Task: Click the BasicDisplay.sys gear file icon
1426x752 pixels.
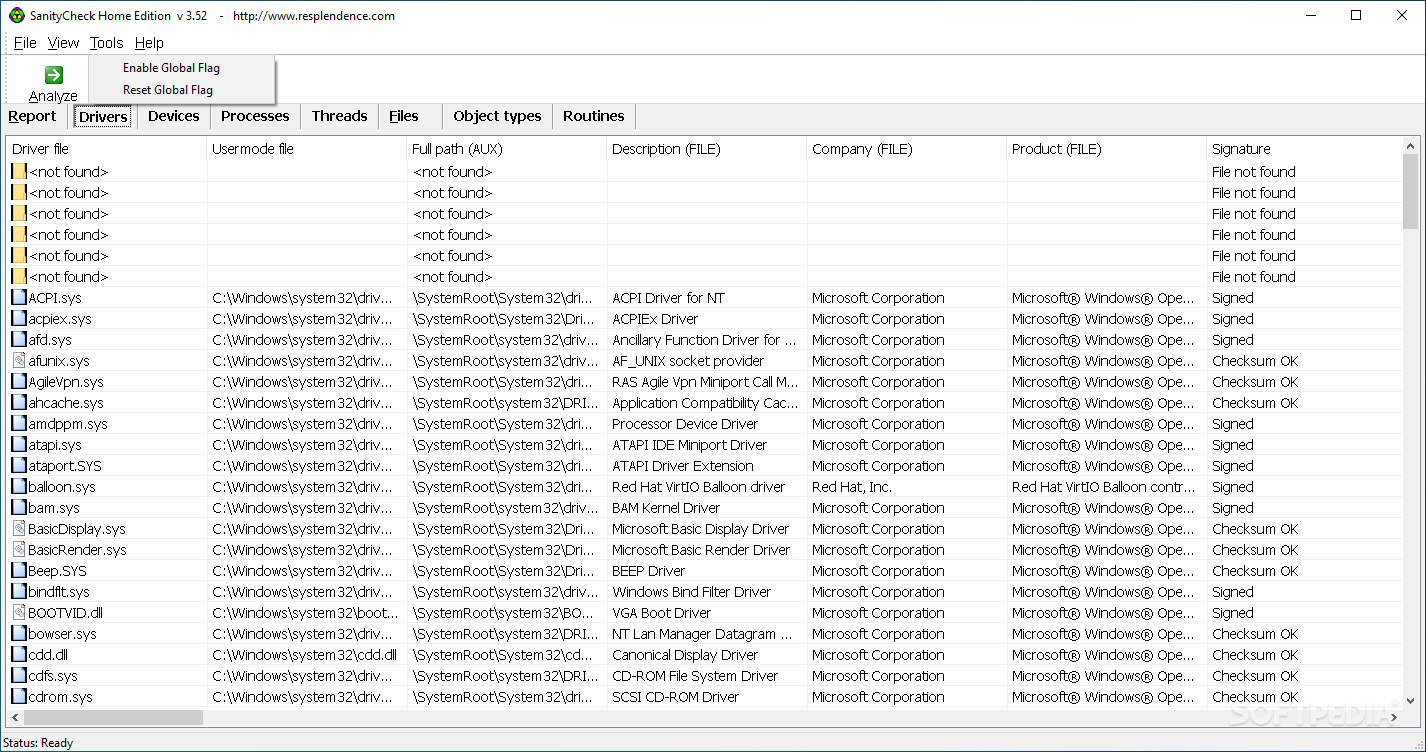Action: (x=19, y=529)
